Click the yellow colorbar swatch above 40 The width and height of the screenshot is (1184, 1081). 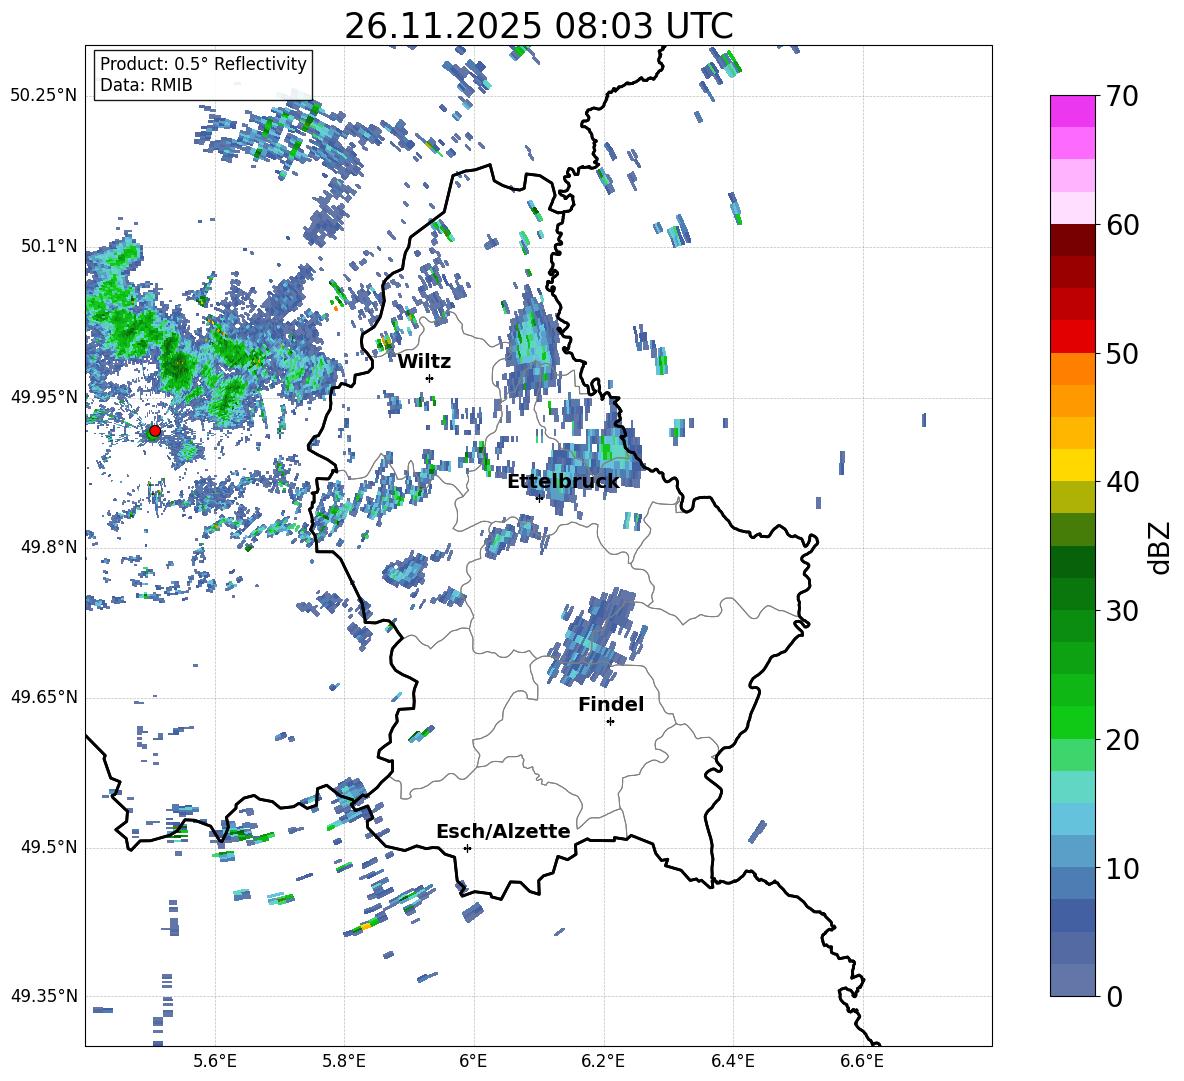click(1073, 465)
